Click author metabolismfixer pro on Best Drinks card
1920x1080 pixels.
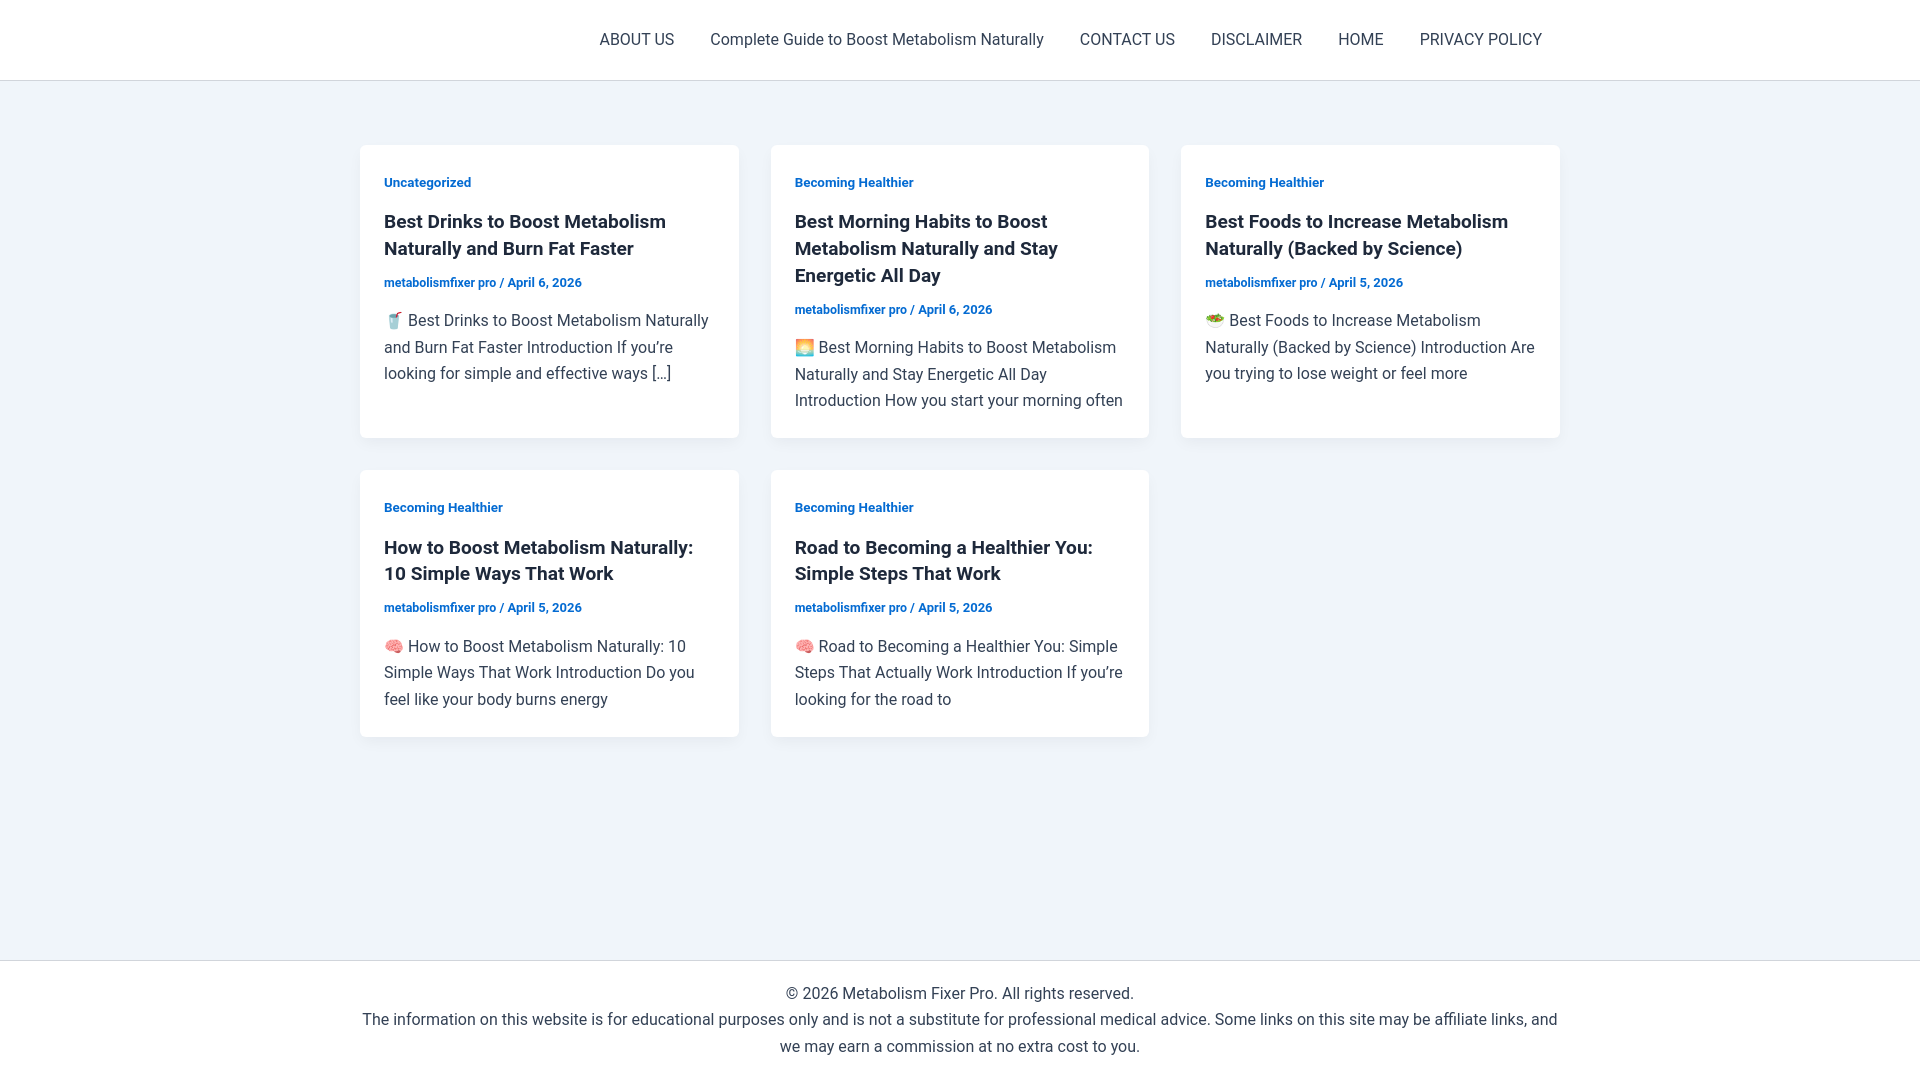[x=440, y=283]
